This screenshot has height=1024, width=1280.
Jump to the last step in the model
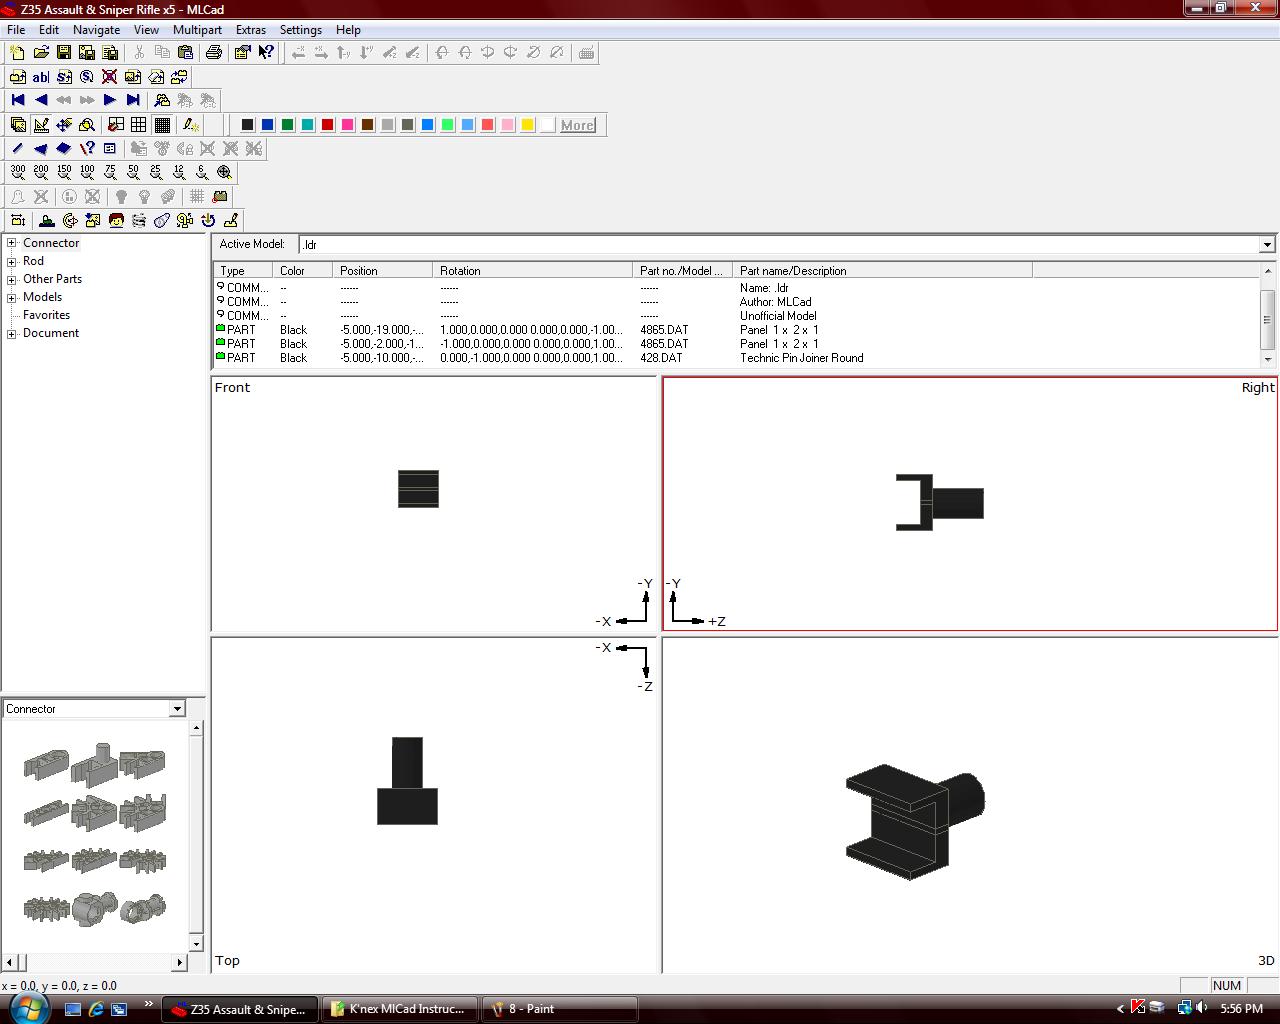pos(133,100)
